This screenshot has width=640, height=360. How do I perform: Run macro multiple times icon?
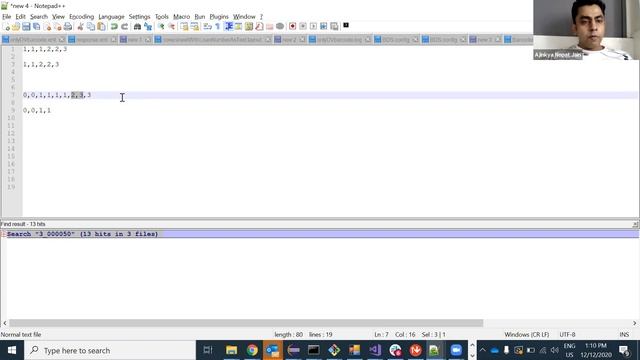[324, 27]
